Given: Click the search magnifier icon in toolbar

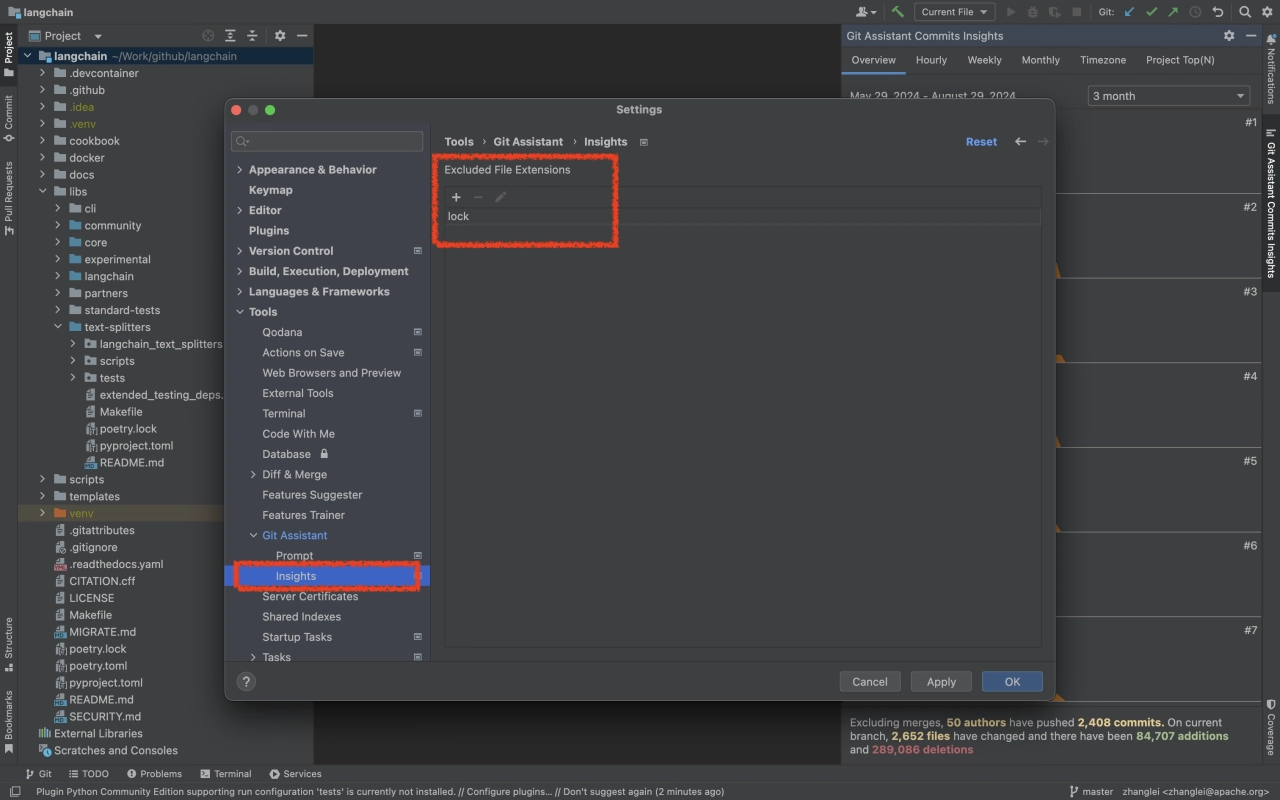Looking at the screenshot, I should point(1245,12).
